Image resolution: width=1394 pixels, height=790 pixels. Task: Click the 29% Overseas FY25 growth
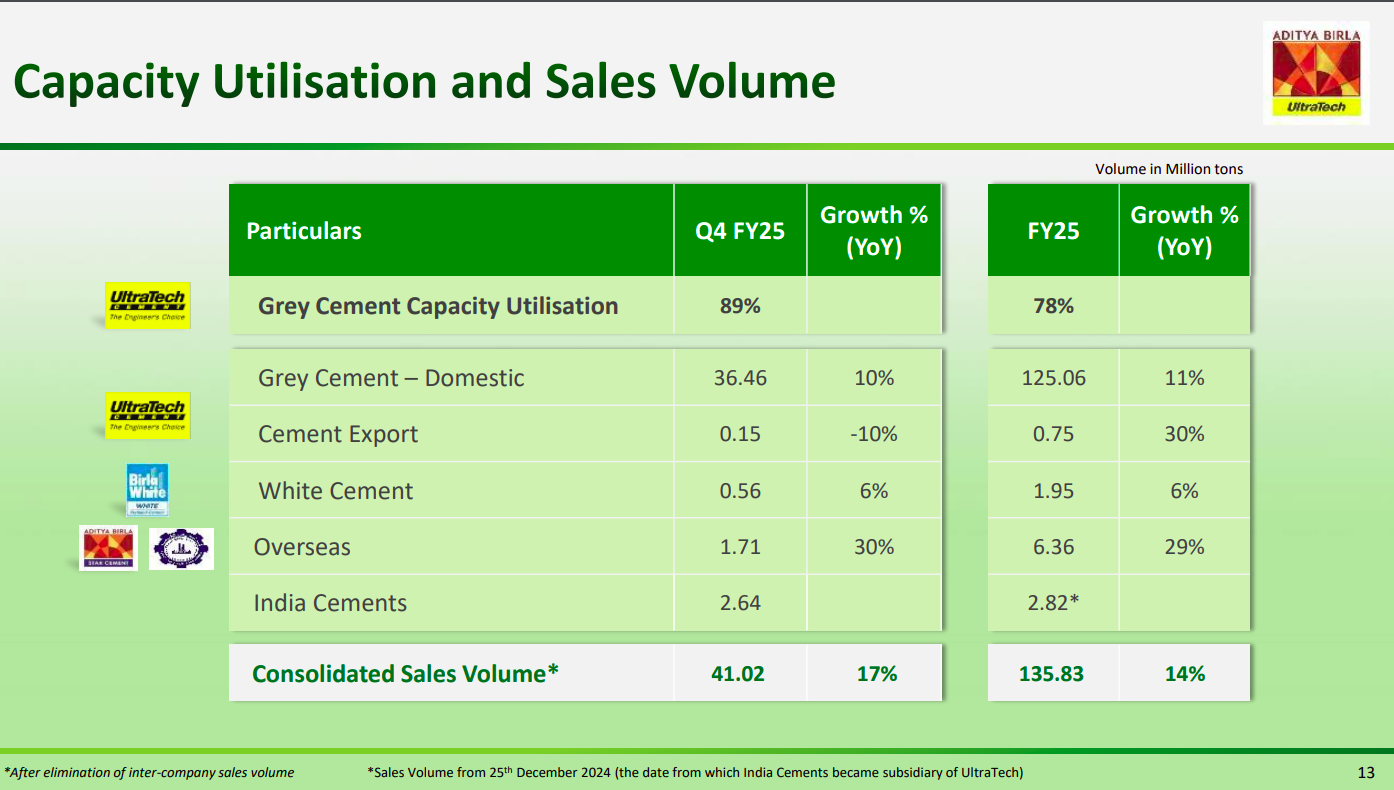pos(1184,547)
